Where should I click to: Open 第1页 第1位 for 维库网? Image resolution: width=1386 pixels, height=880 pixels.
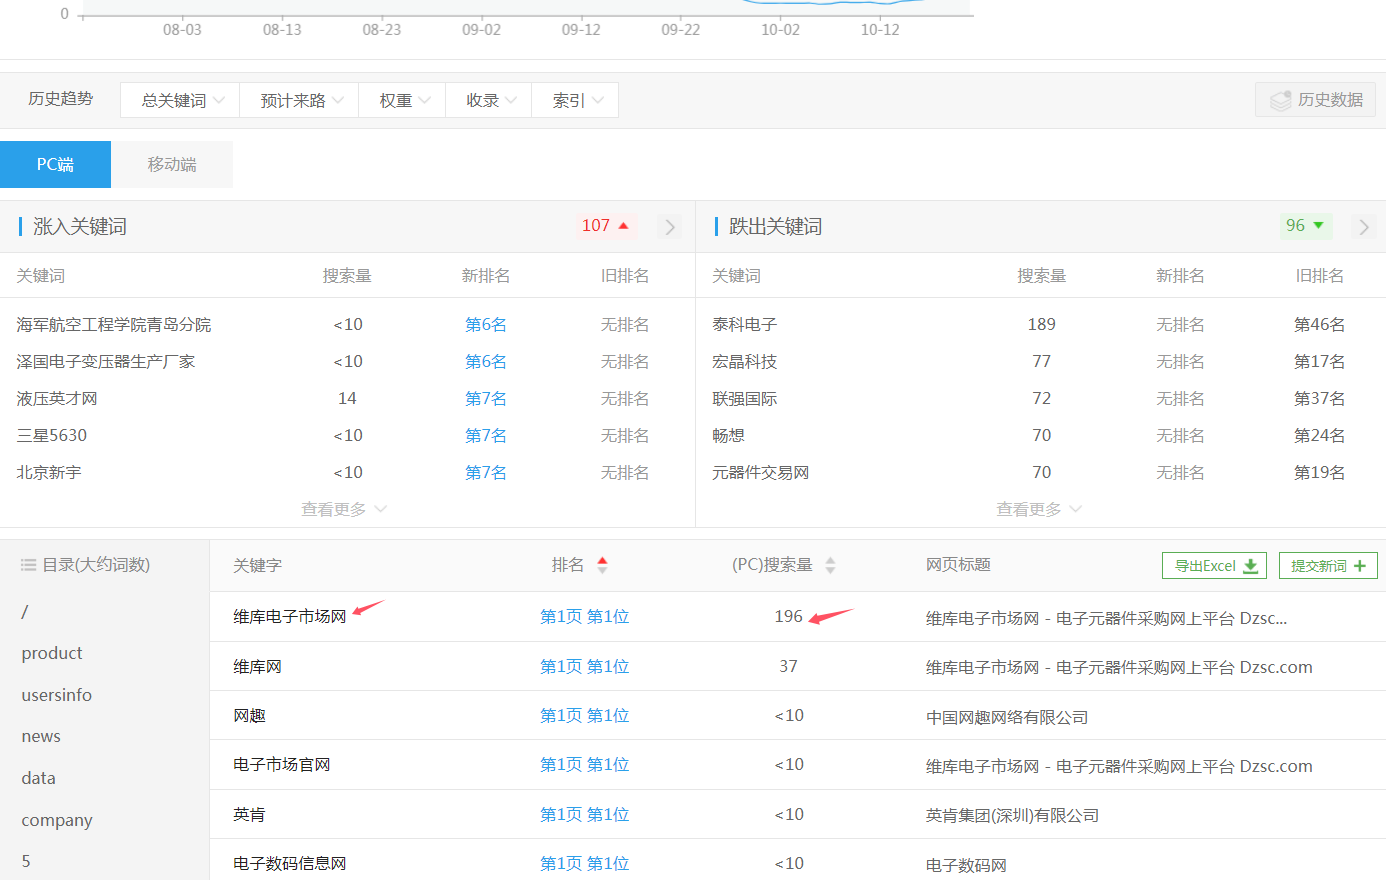(585, 667)
